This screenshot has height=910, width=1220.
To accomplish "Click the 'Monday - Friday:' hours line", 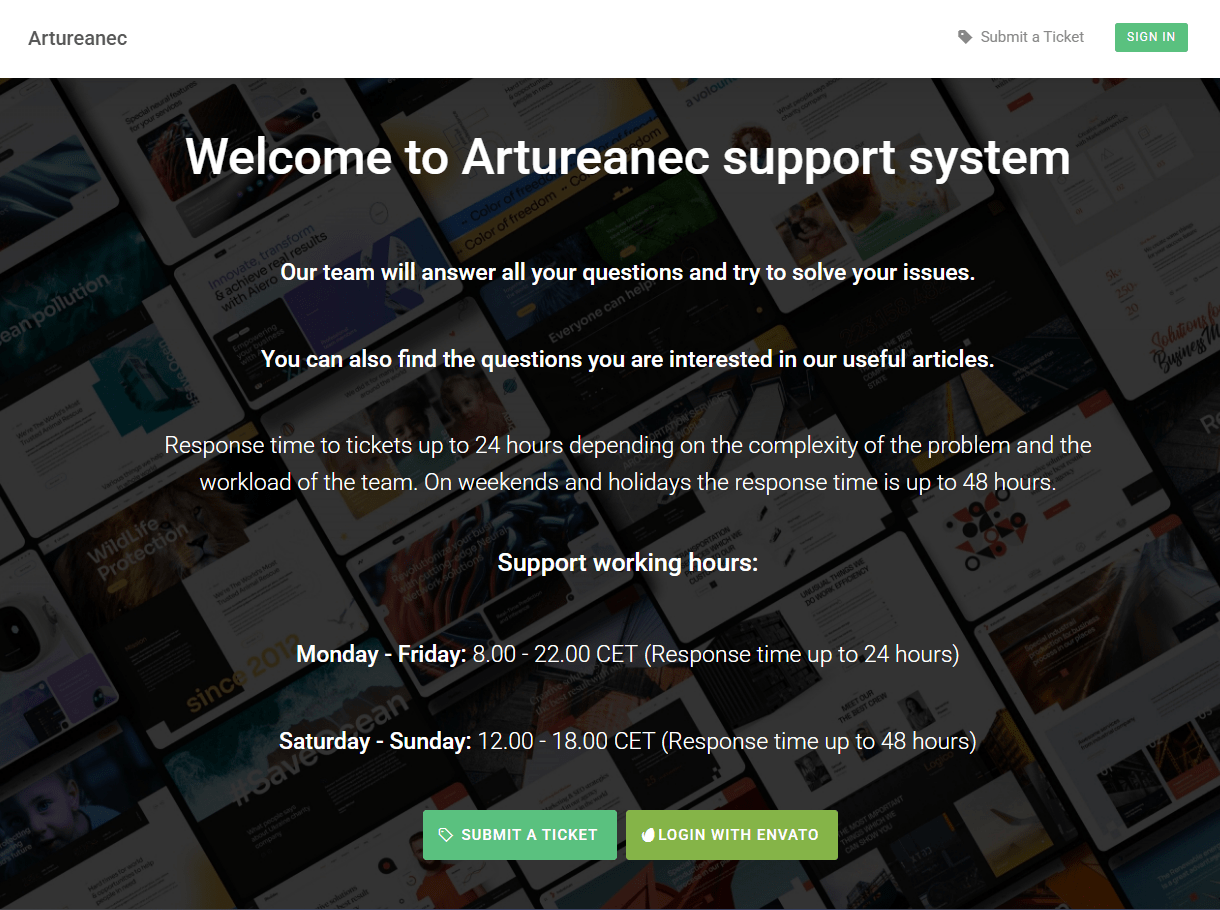I will click(628, 655).
